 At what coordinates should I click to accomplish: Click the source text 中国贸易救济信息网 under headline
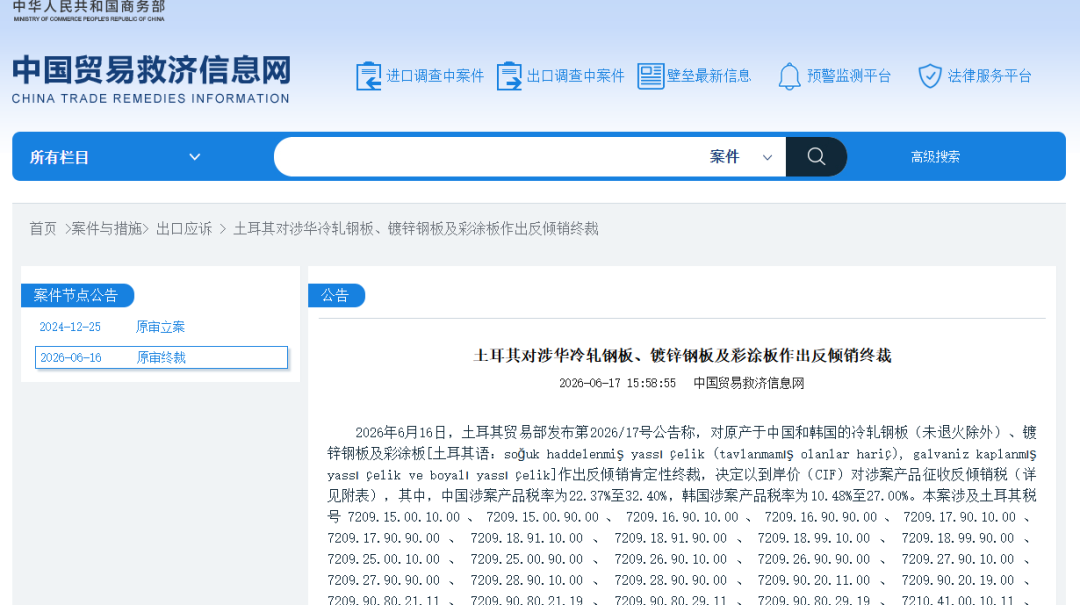[749, 383]
